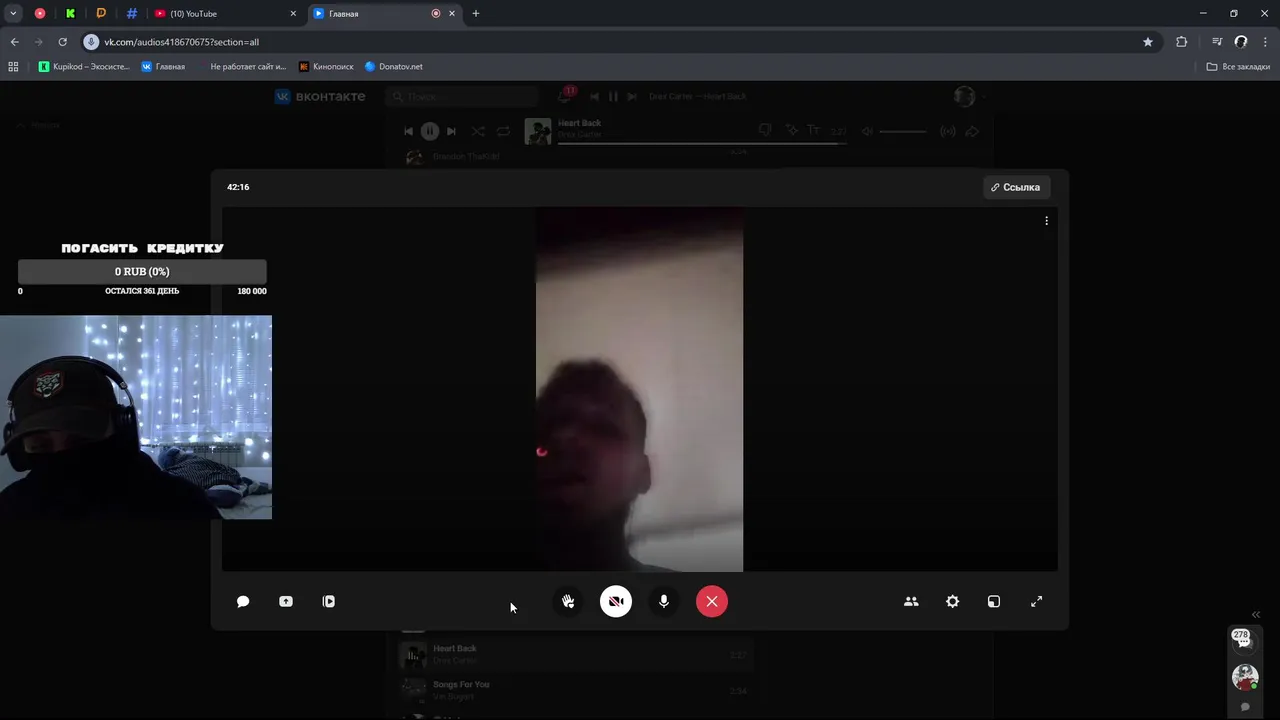
Task: Minimize call to picture-in-picture icon
Action: click(994, 601)
